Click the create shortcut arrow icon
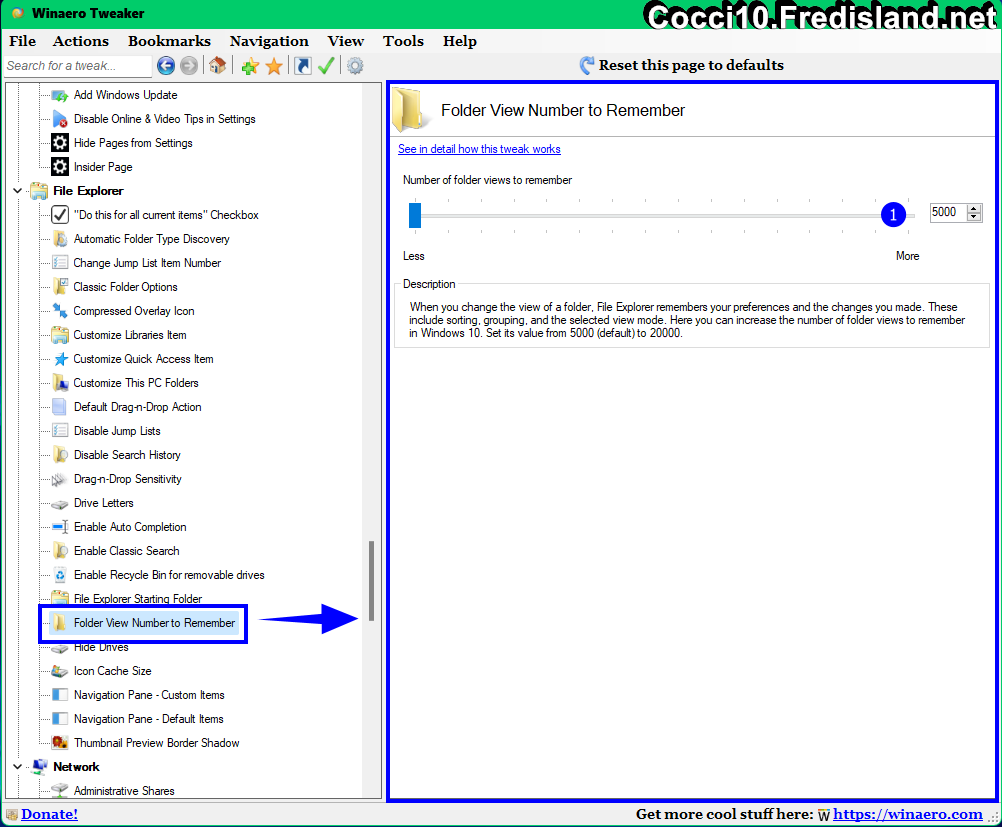This screenshot has height=827, width=1002. 303,66
